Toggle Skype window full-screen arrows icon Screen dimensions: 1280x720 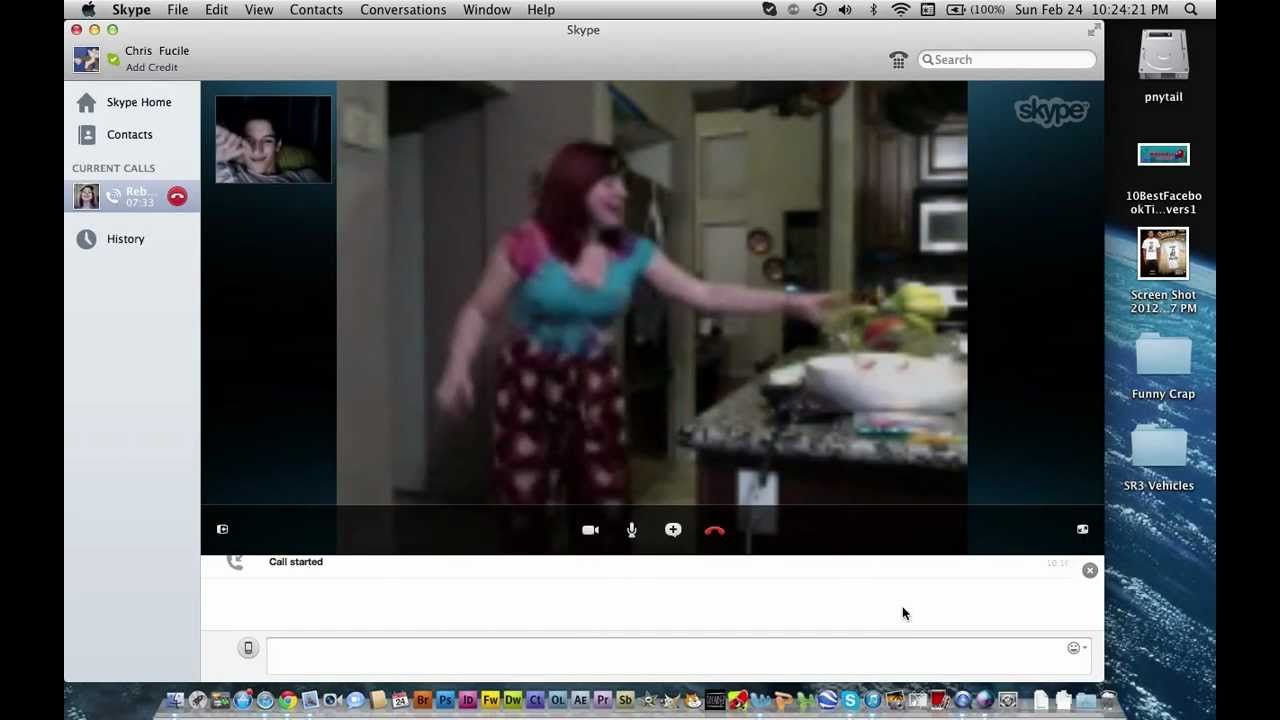1093,30
